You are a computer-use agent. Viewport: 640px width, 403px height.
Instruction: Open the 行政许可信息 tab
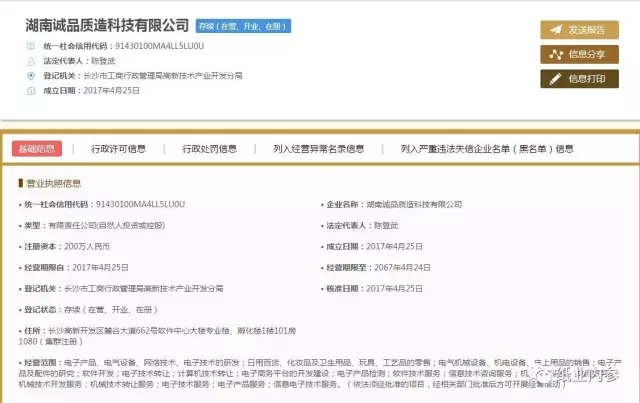pos(118,149)
